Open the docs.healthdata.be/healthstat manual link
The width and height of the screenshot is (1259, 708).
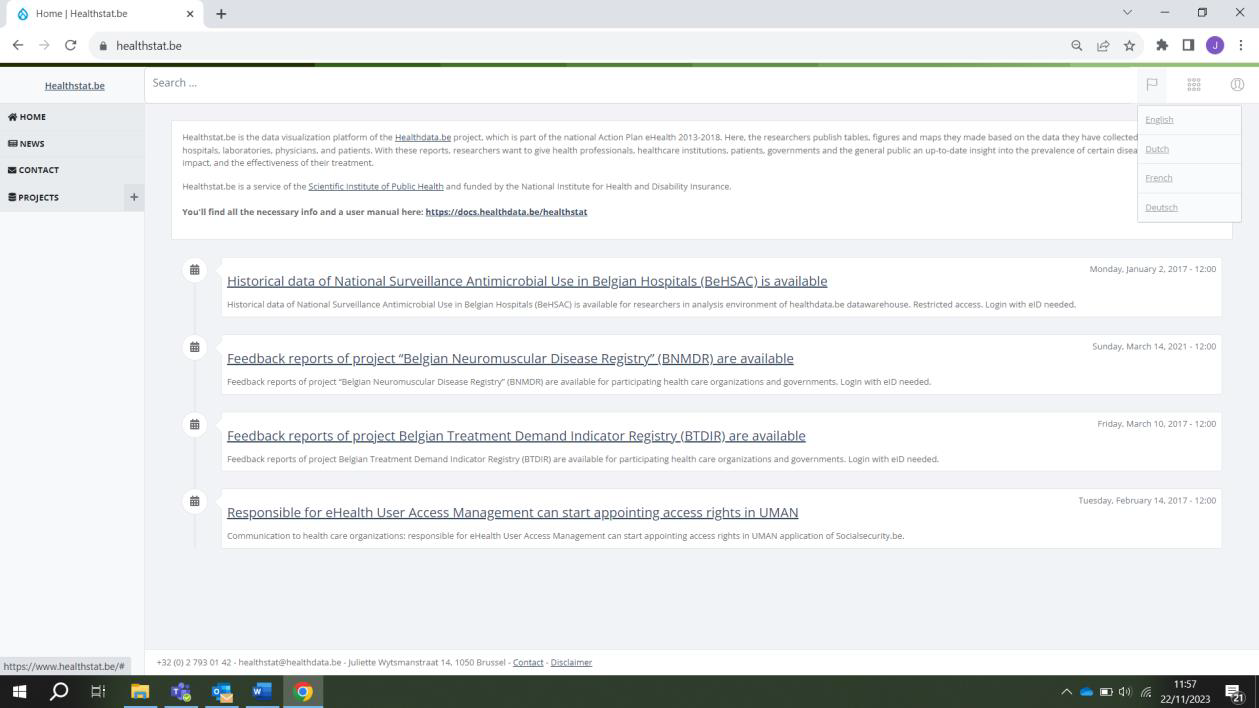tap(506, 212)
